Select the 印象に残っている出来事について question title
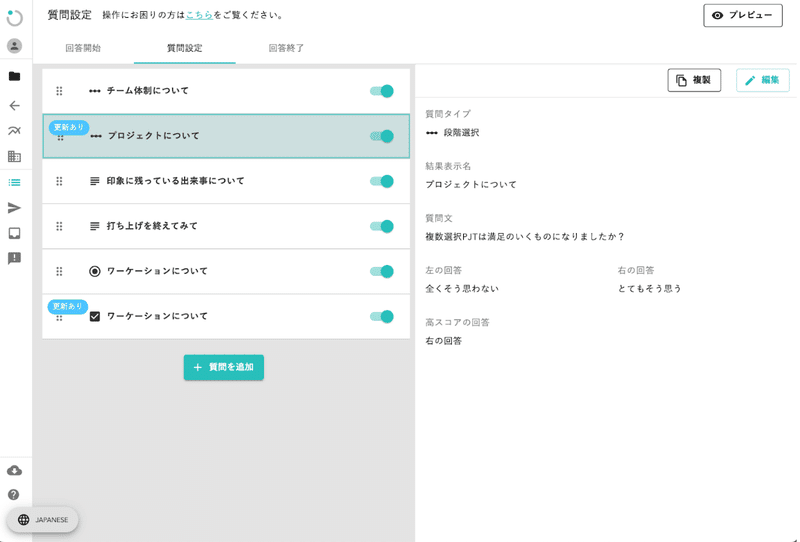 [x=176, y=181]
